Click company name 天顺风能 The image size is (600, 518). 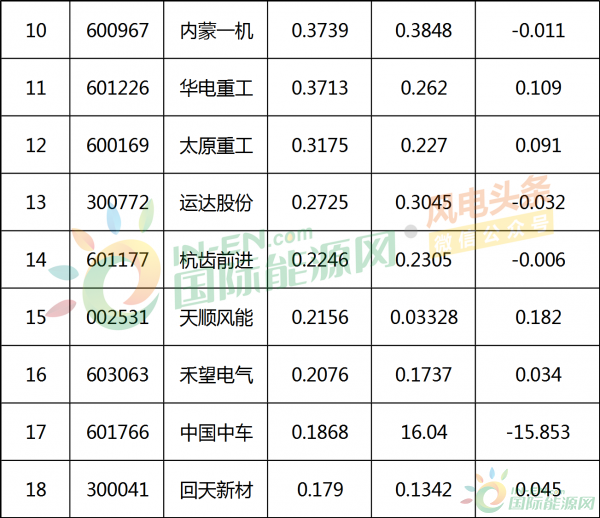(x=216, y=318)
